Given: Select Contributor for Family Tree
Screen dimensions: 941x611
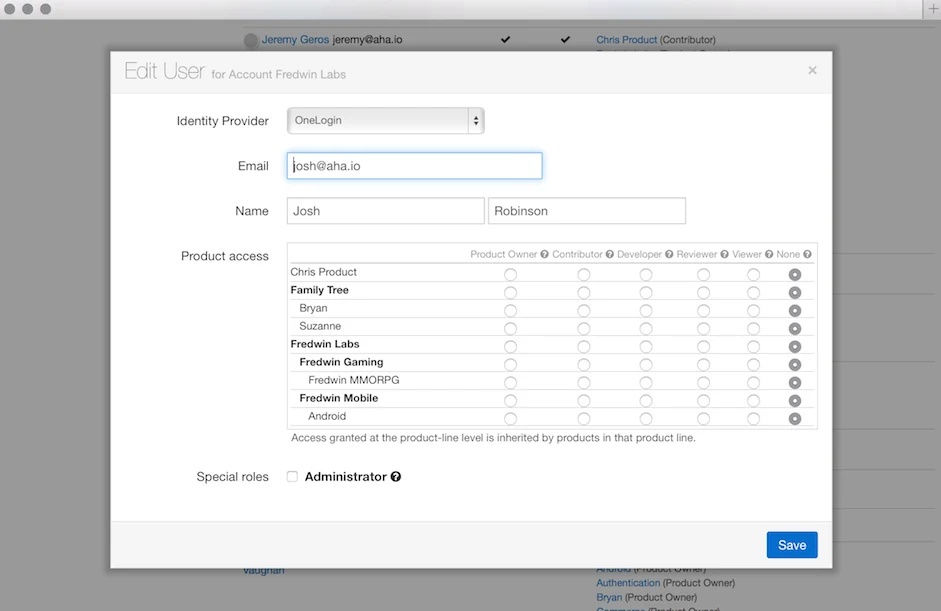Looking at the screenshot, I should pyautogui.click(x=583, y=292).
